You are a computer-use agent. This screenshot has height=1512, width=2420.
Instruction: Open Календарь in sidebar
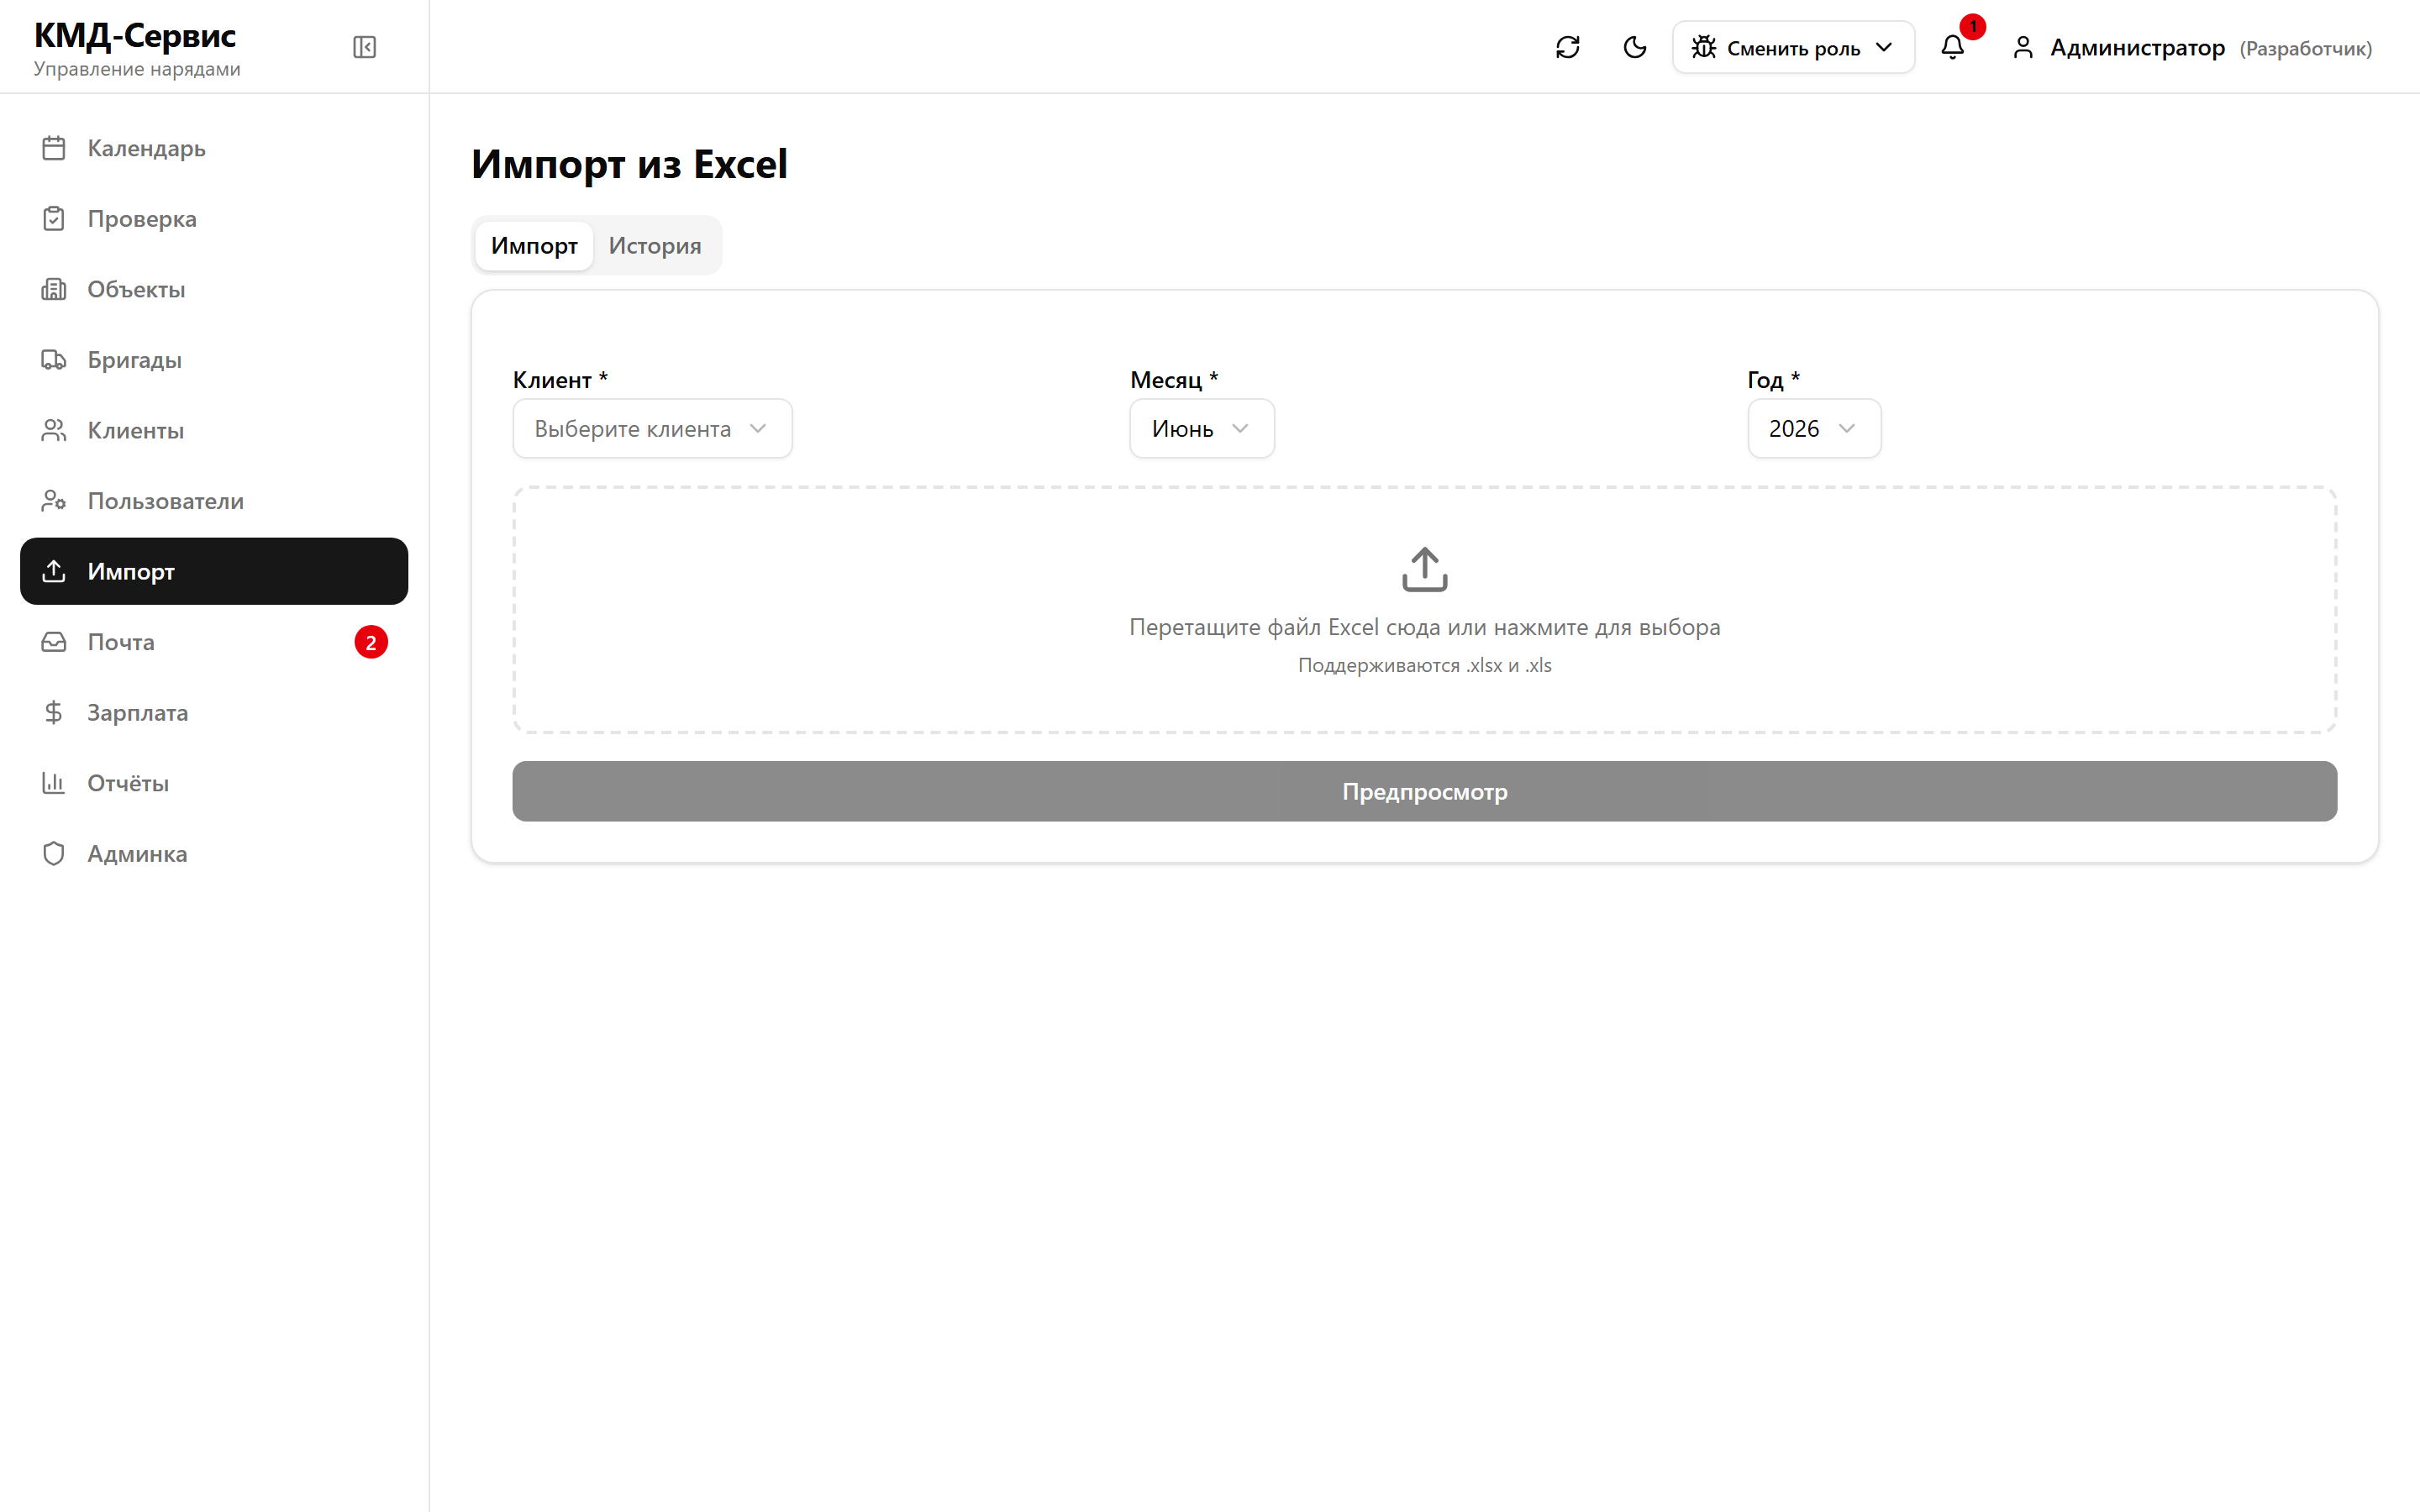214,148
